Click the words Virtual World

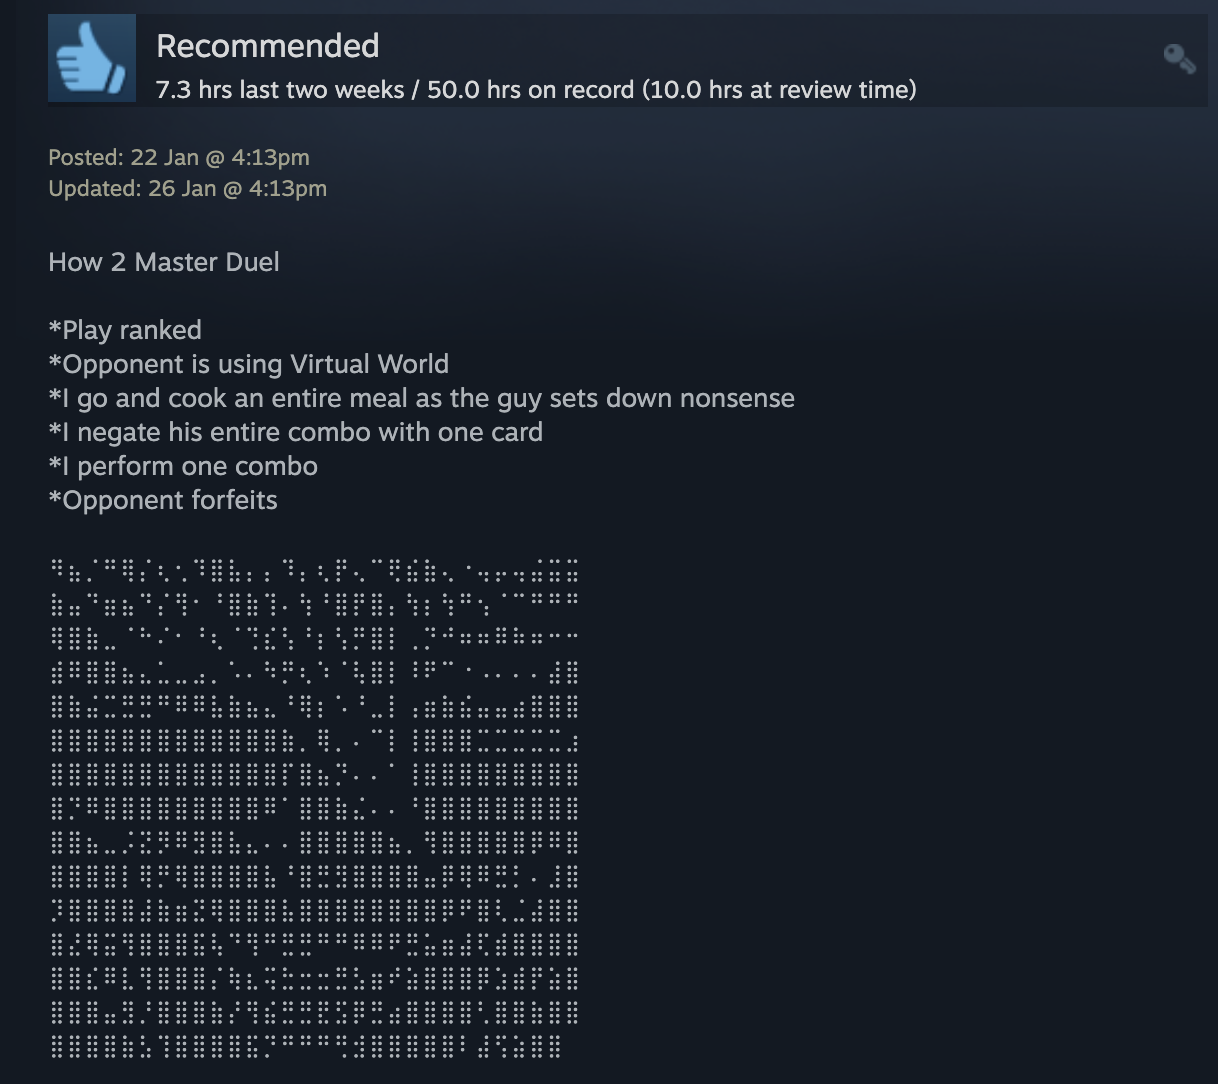369,364
